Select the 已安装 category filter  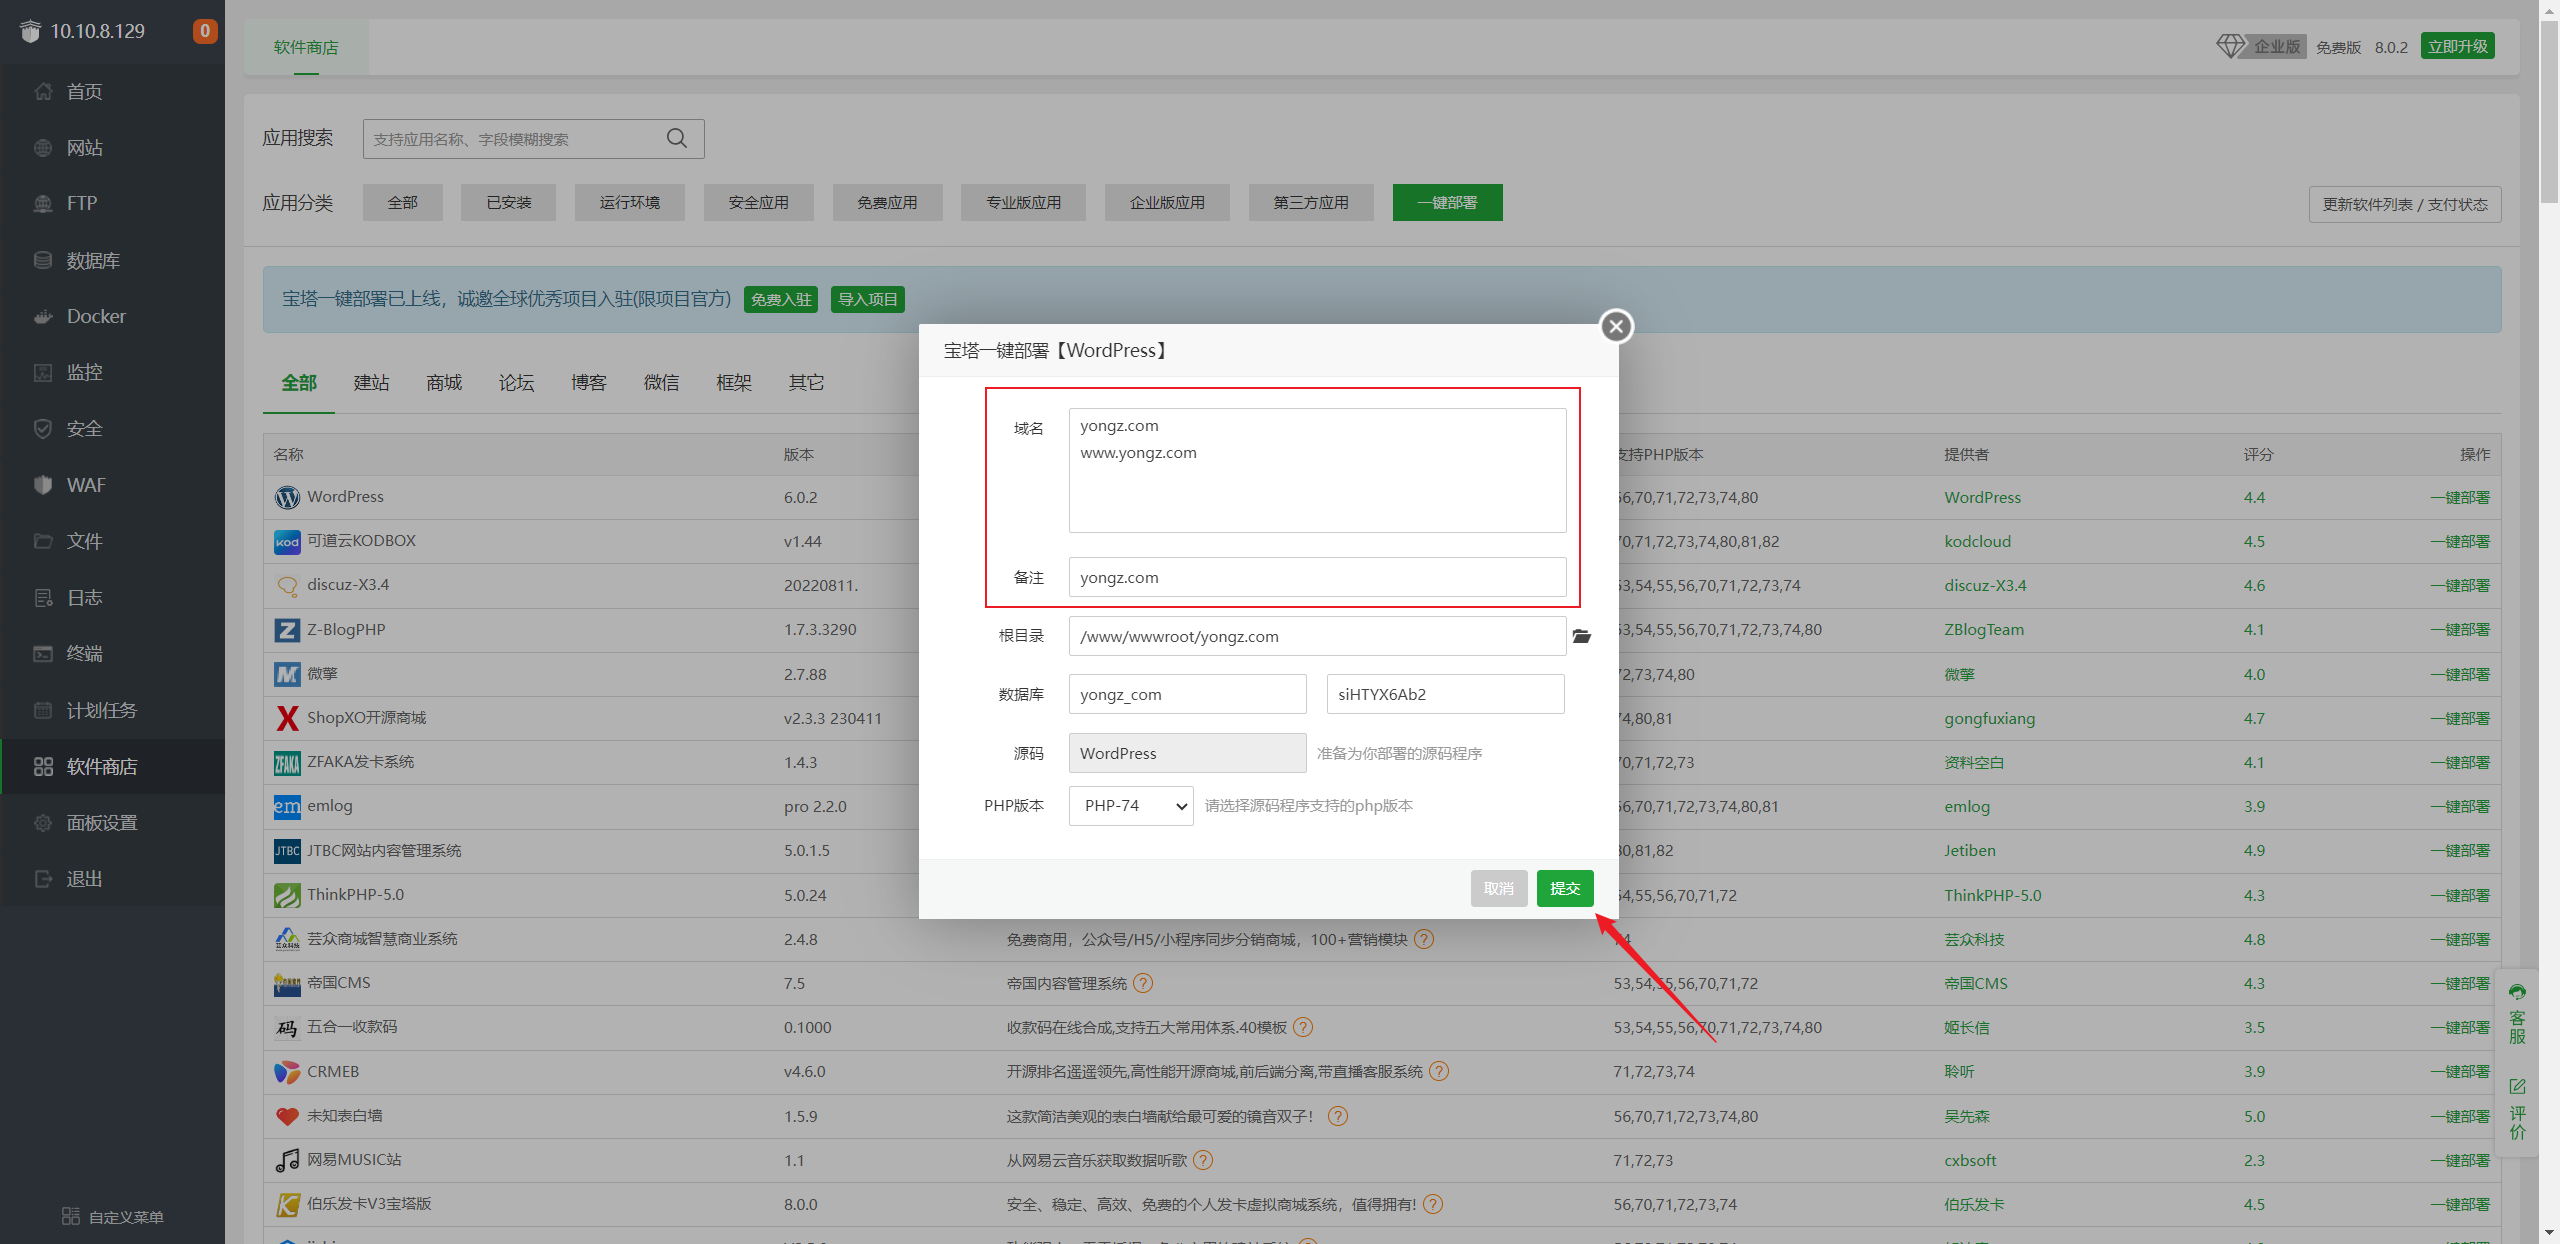click(x=509, y=203)
